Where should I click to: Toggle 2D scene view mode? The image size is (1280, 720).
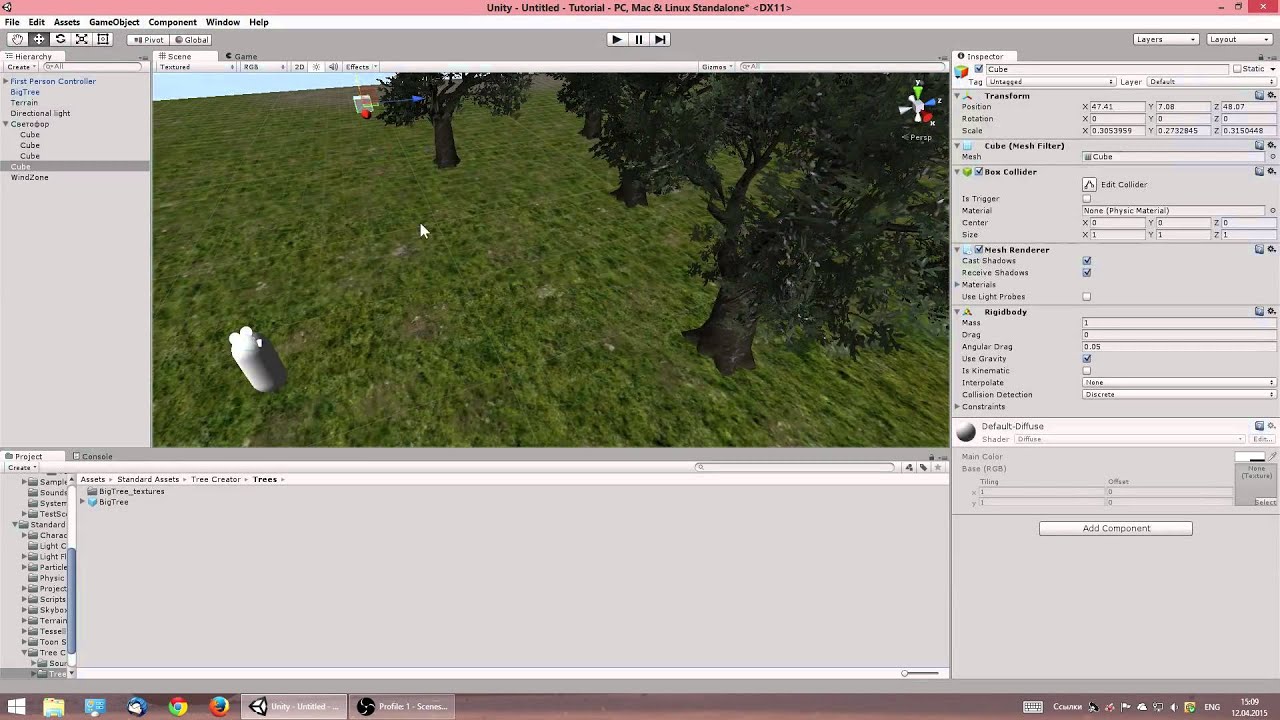pos(299,67)
